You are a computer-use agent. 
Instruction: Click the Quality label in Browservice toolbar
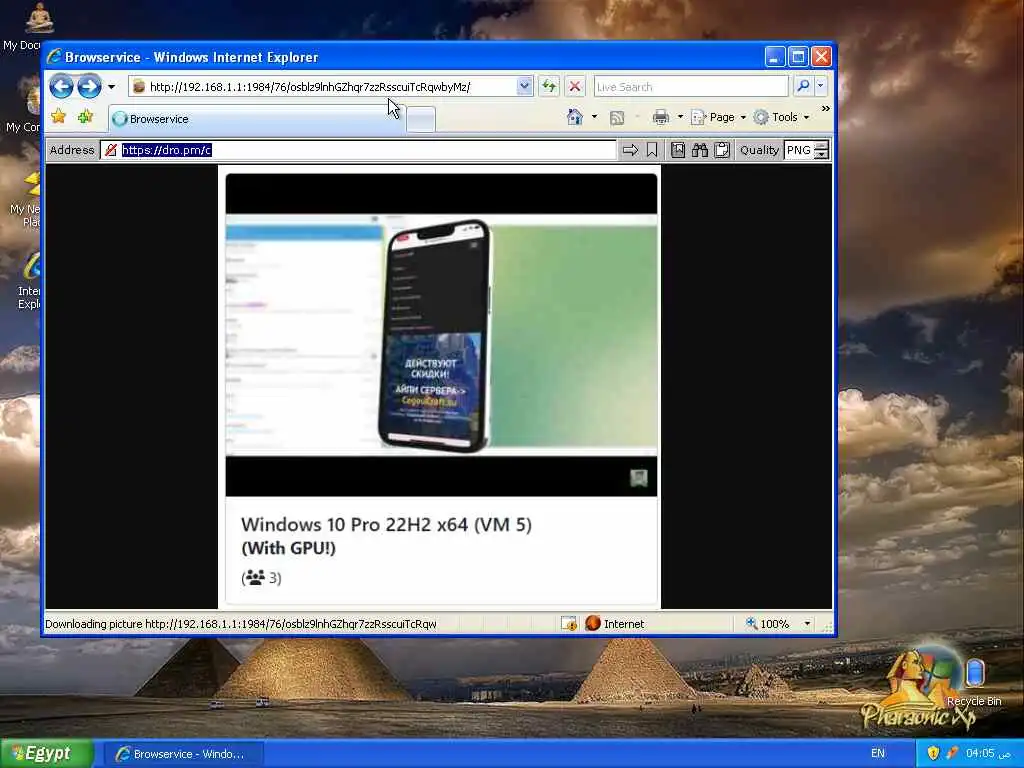pyautogui.click(x=759, y=150)
